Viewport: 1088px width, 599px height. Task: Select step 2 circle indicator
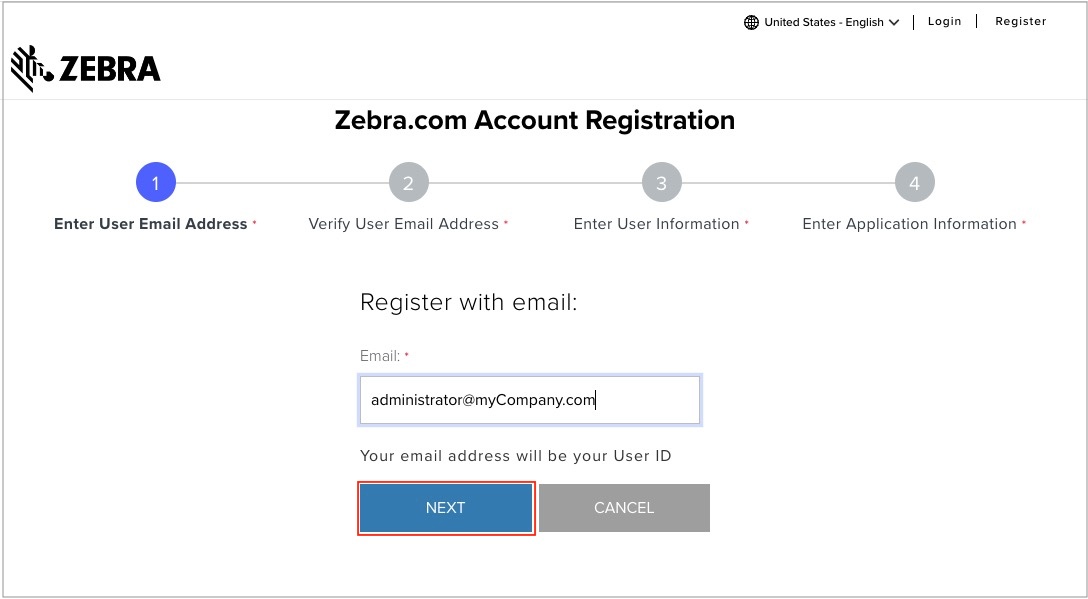408,183
